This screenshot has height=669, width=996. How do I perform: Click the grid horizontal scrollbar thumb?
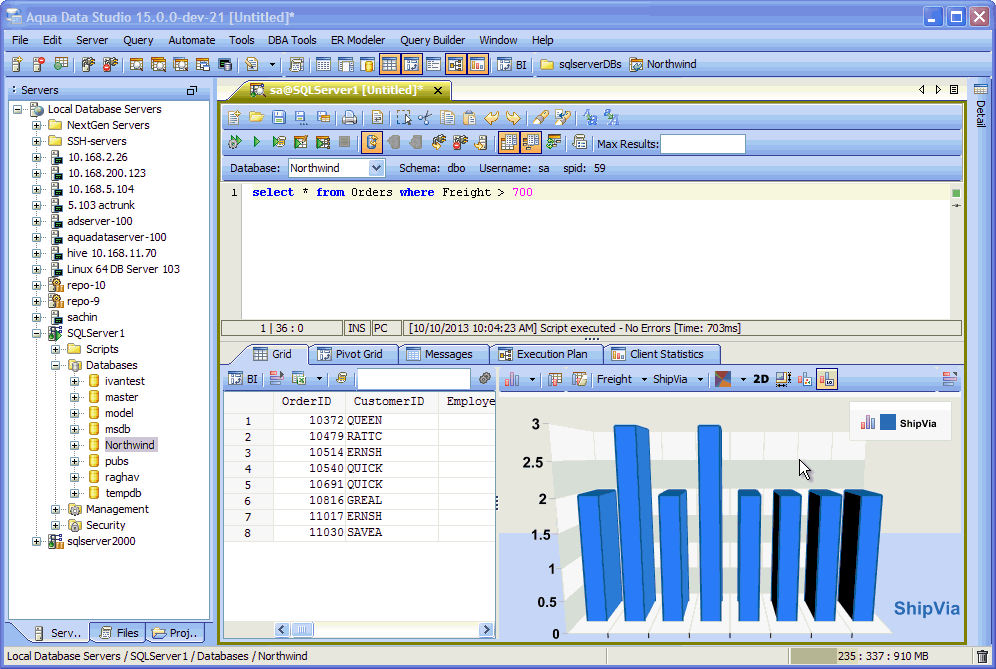302,630
